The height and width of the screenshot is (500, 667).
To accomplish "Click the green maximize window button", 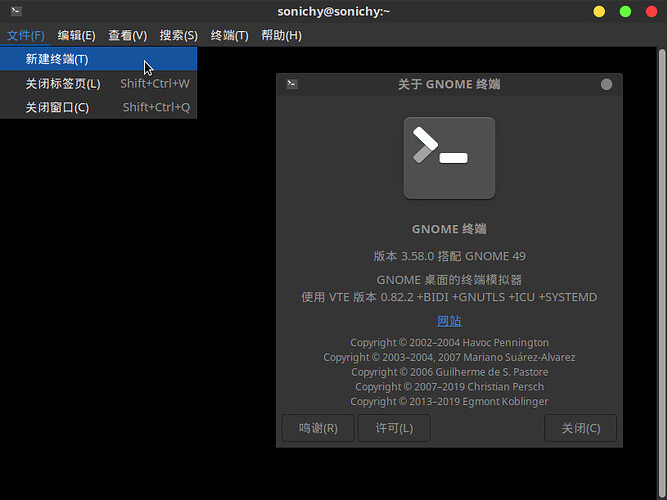I will [x=625, y=11].
